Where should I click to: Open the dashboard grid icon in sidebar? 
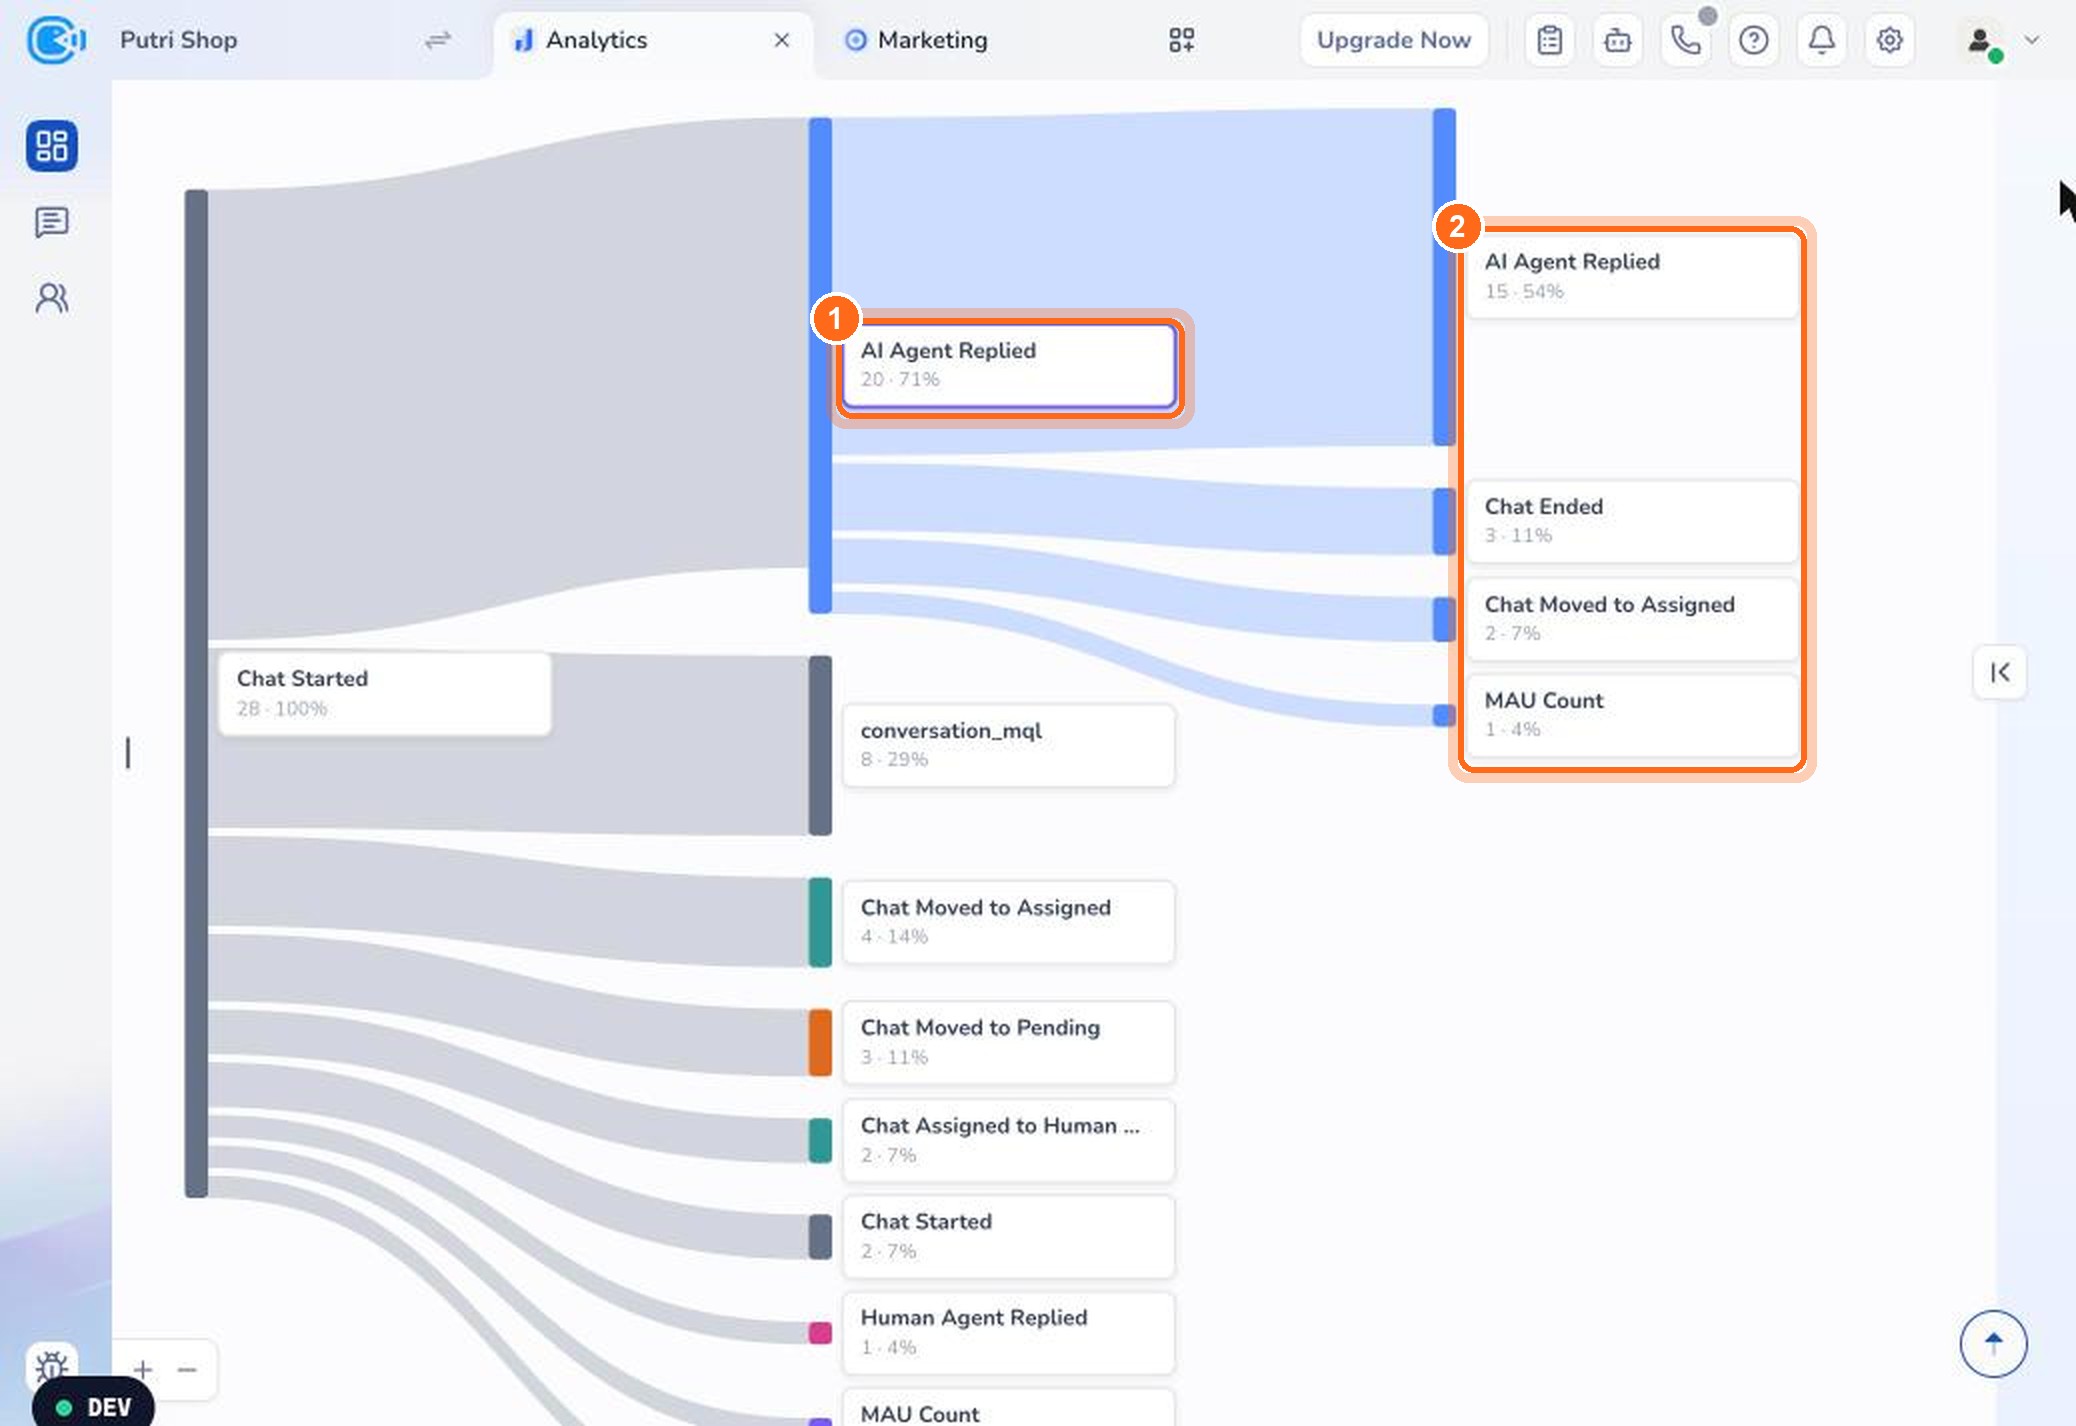tap(52, 146)
